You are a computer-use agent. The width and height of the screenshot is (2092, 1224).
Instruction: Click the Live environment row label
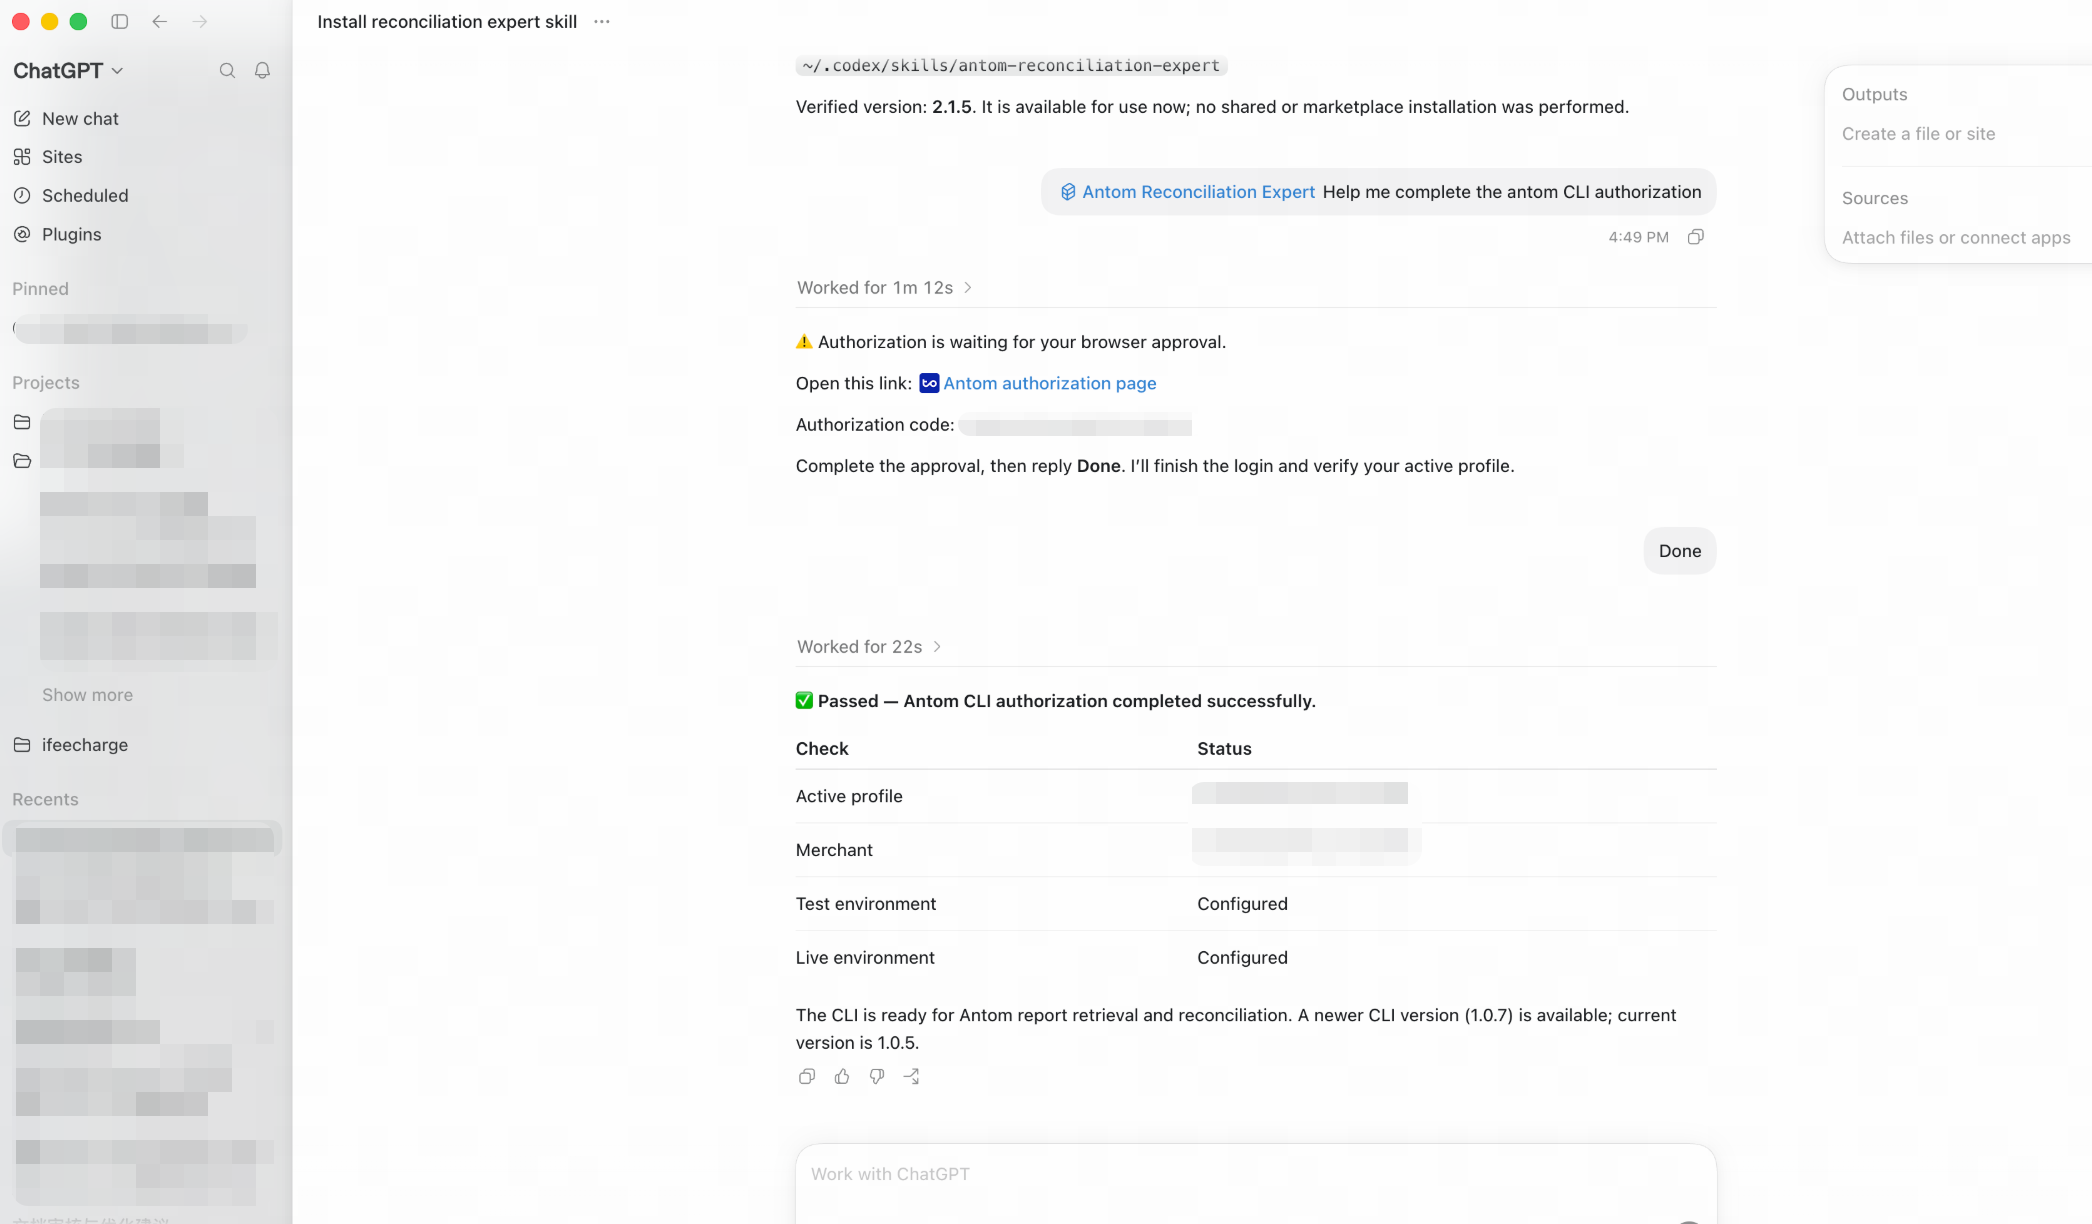tap(865, 958)
